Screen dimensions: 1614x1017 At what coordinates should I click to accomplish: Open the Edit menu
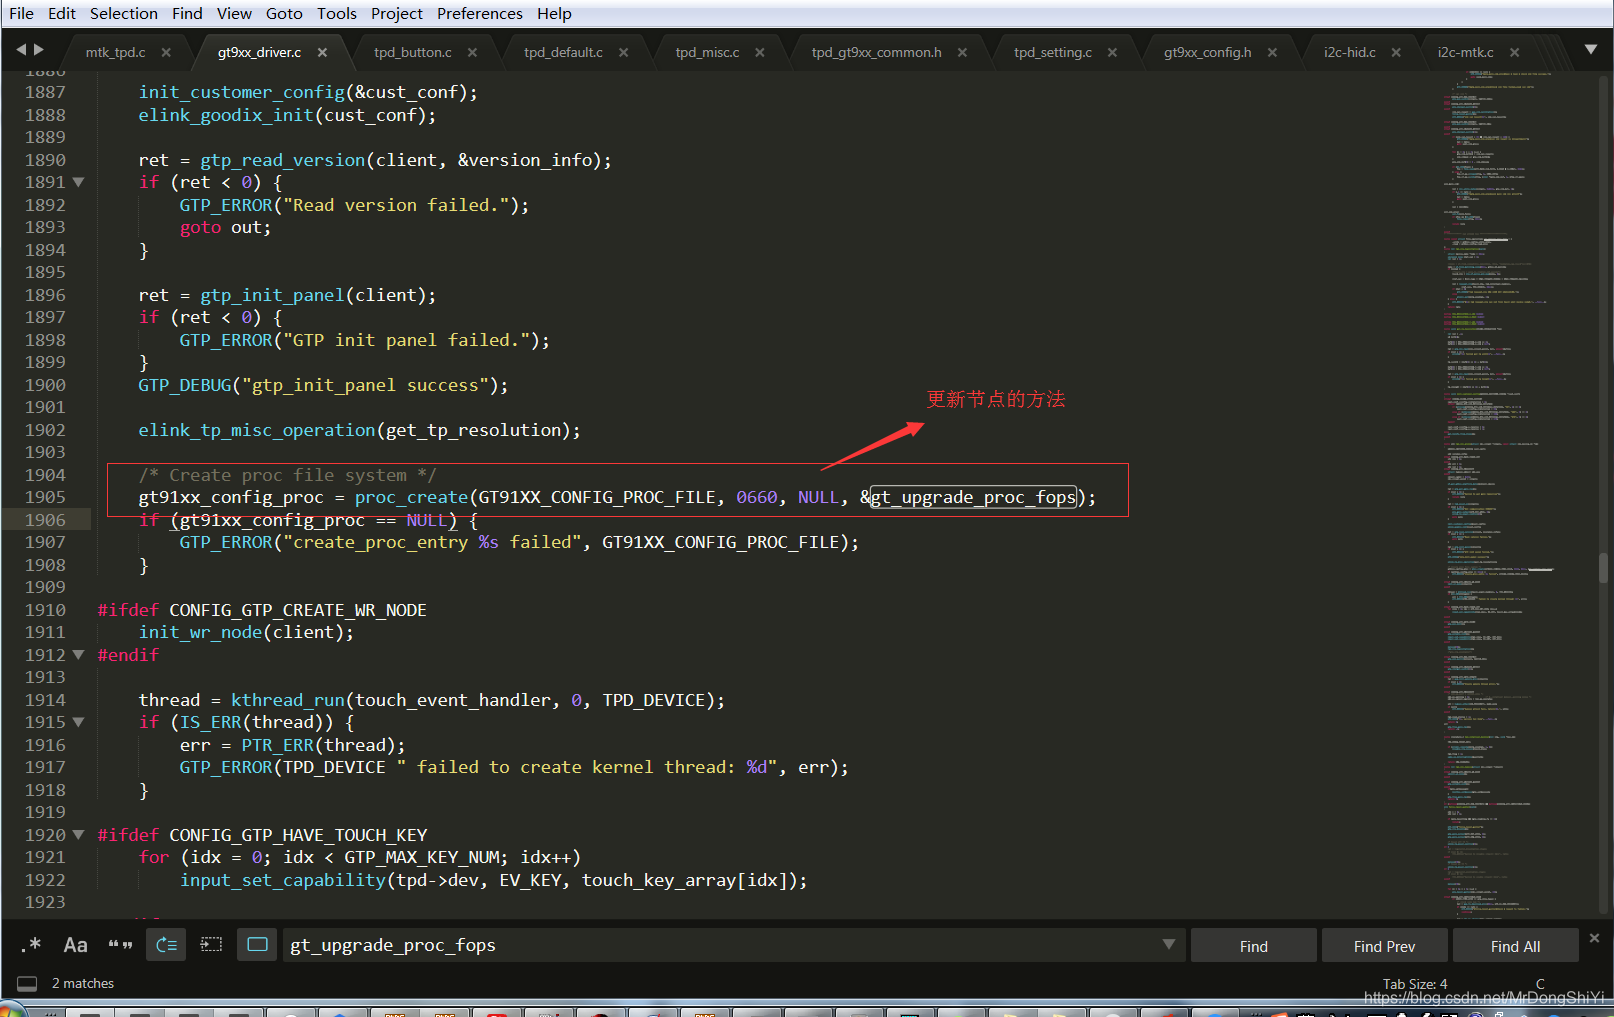[62, 13]
